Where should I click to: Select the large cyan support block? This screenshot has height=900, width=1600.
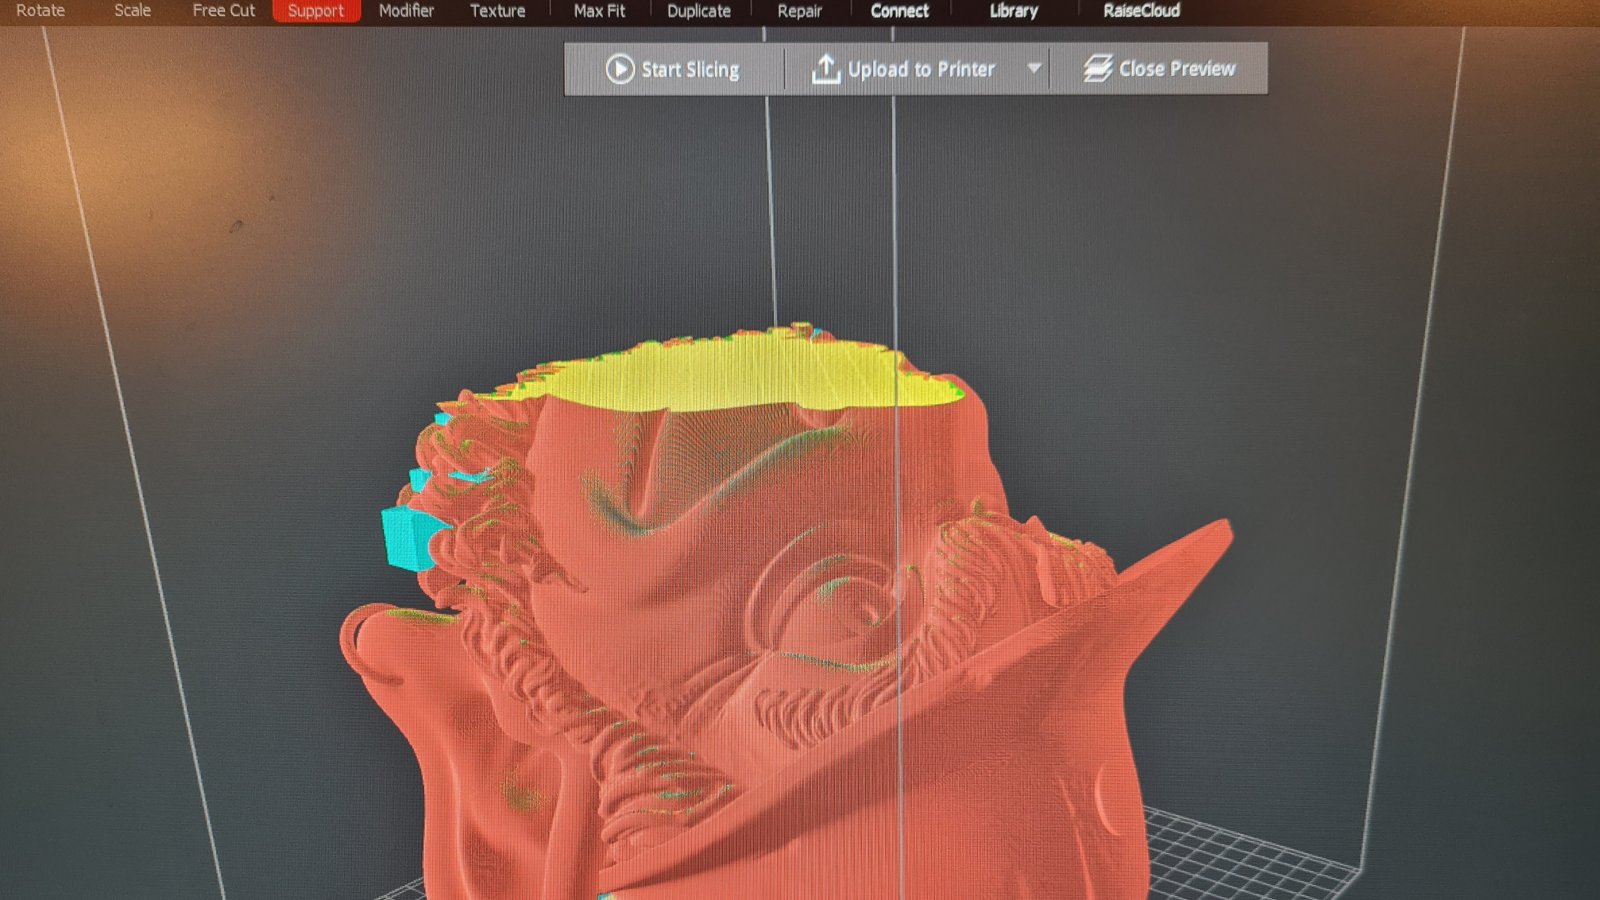pos(407,538)
